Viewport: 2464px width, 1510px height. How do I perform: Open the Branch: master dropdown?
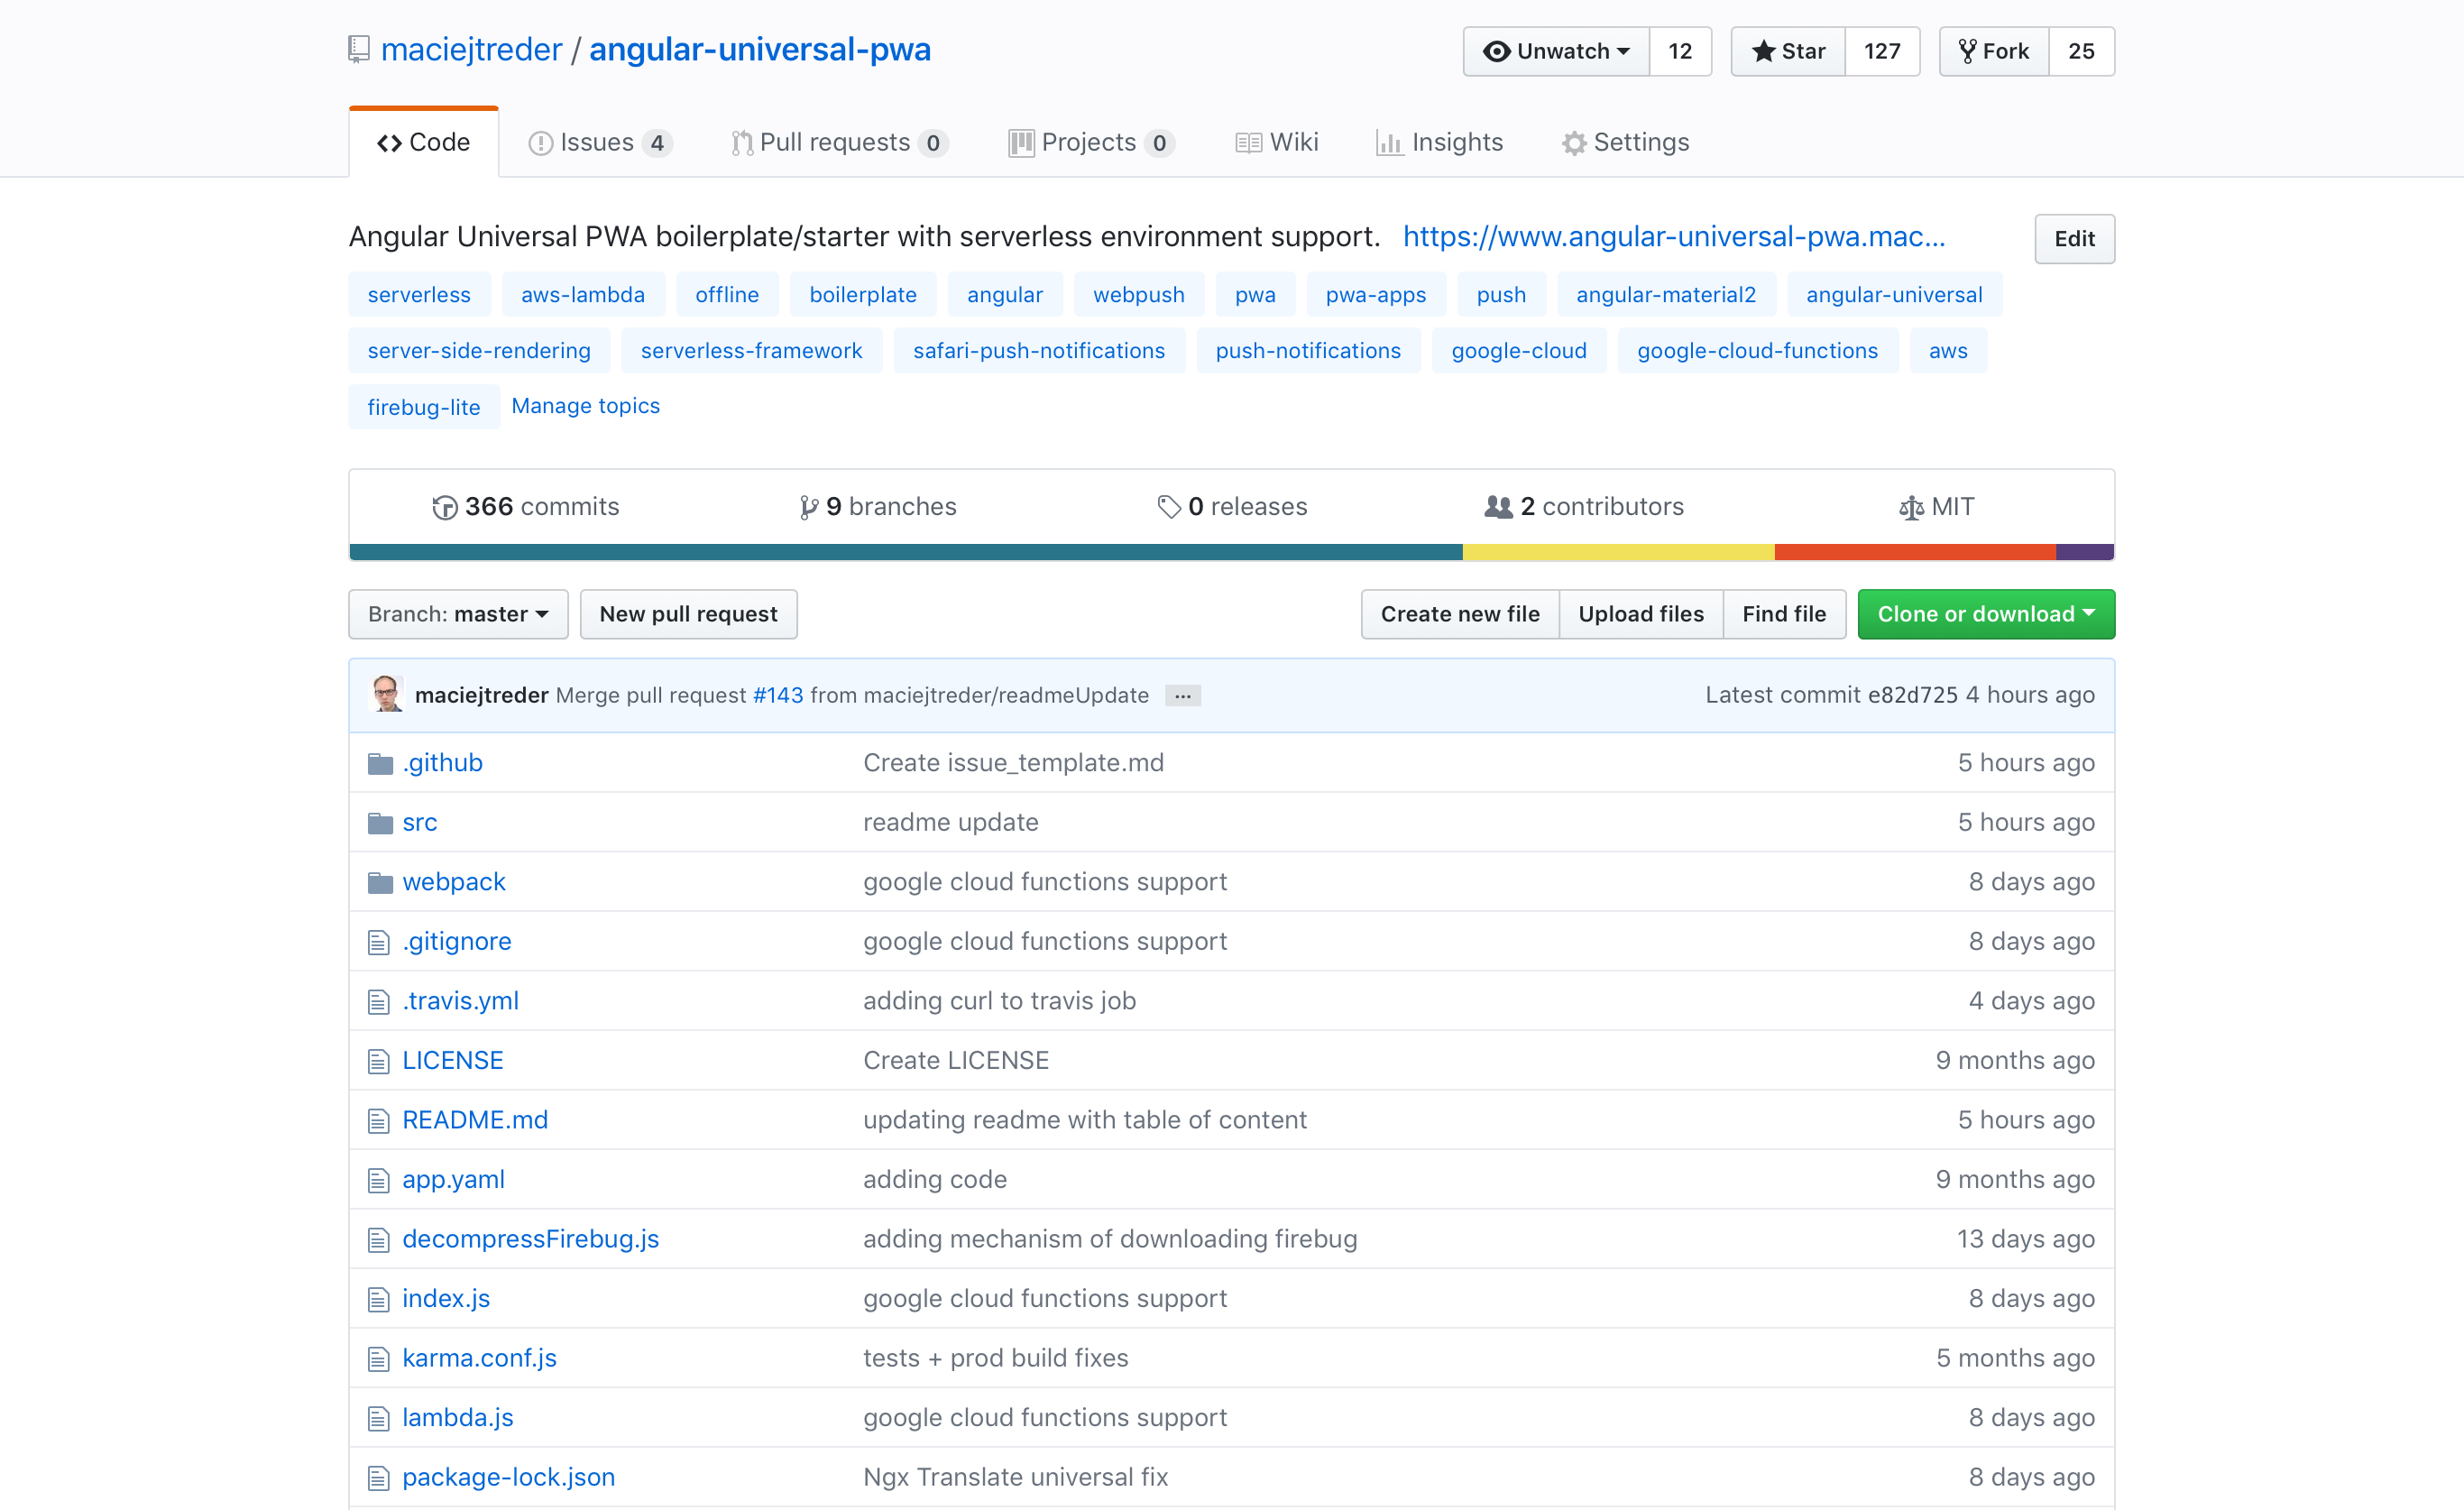(x=458, y=614)
